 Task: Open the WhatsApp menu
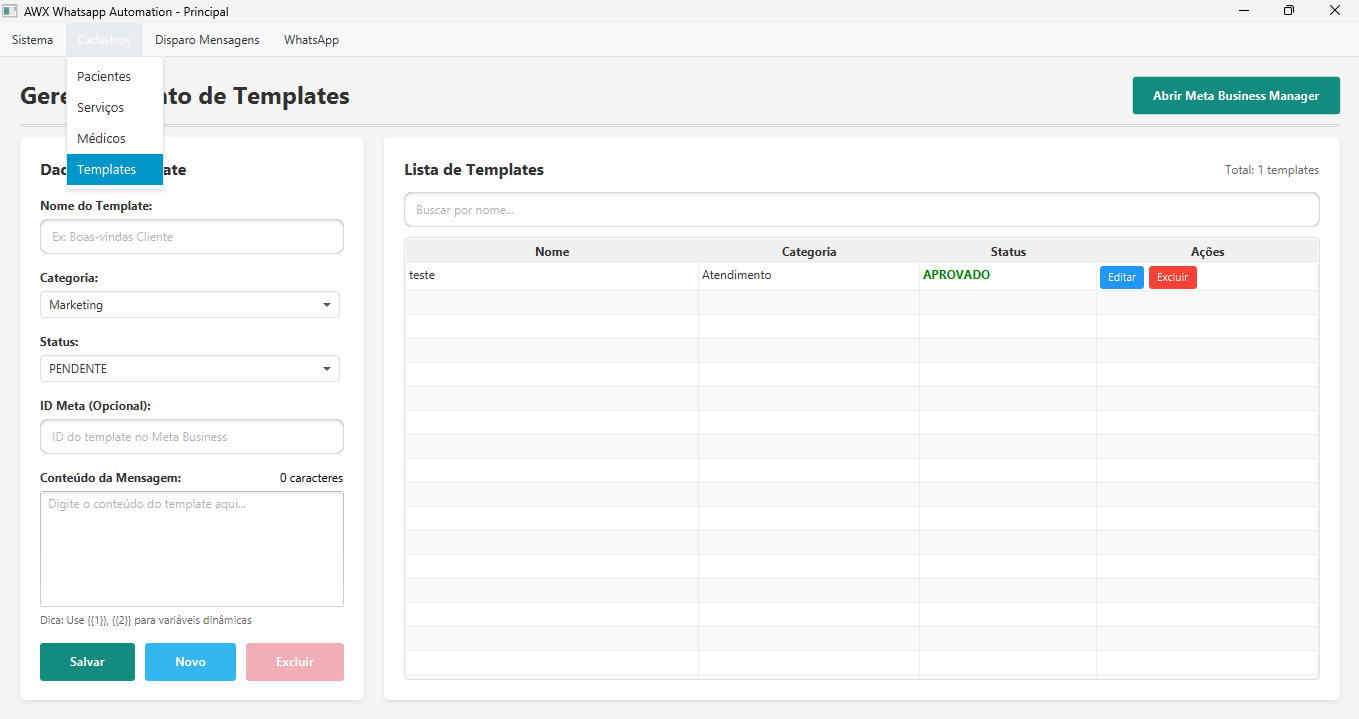coord(311,40)
